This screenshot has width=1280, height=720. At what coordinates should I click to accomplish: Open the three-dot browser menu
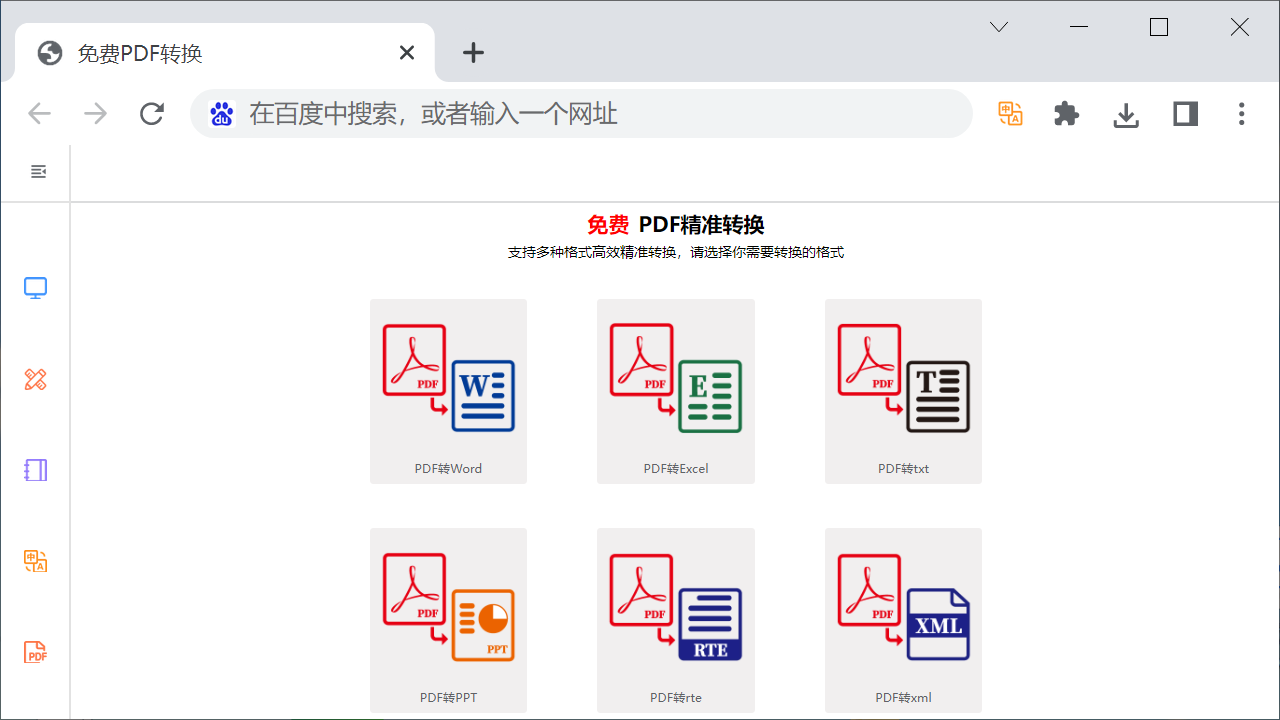(1241, 113)
